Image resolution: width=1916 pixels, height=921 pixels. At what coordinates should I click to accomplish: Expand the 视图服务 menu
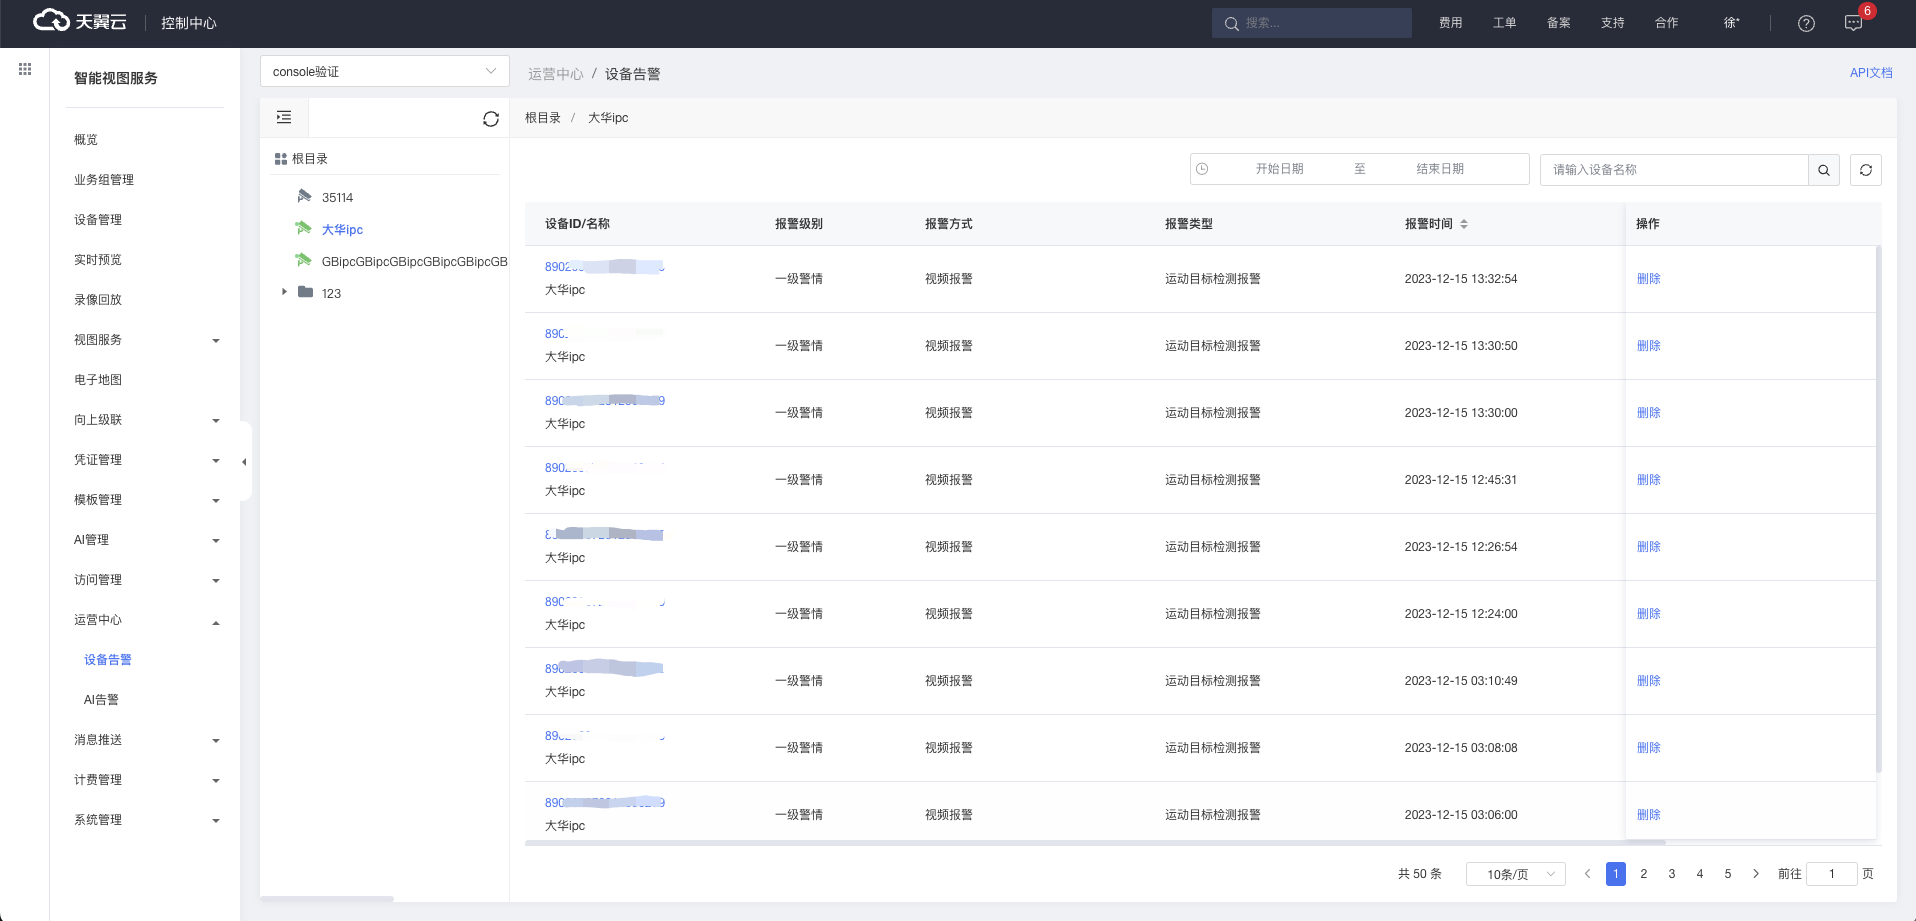coord(147,340)
